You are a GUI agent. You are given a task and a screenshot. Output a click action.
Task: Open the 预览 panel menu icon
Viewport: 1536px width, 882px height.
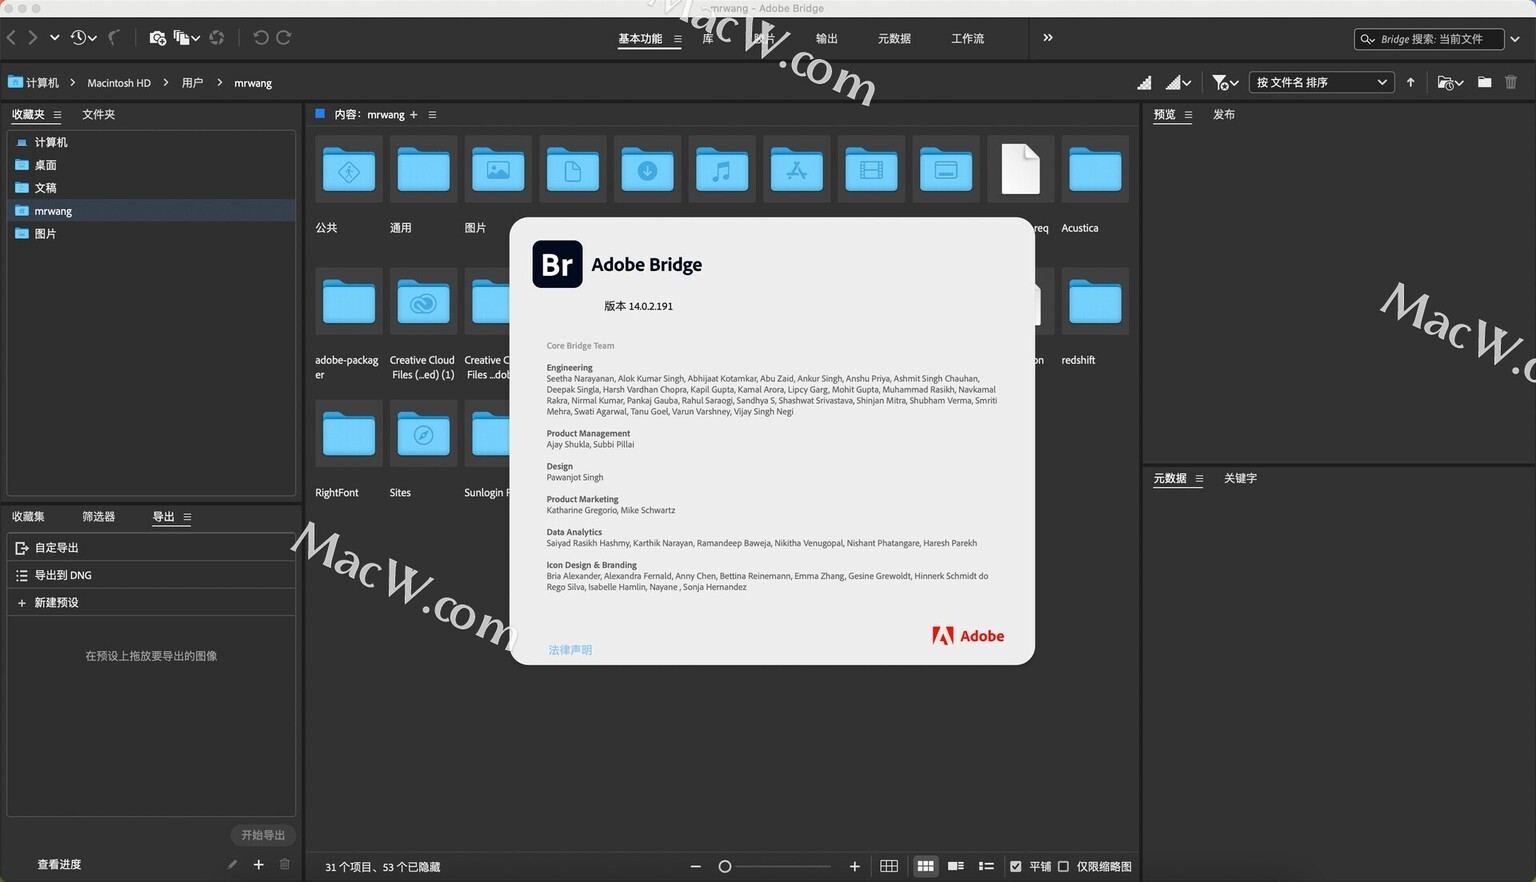[x=1188, y=115]
